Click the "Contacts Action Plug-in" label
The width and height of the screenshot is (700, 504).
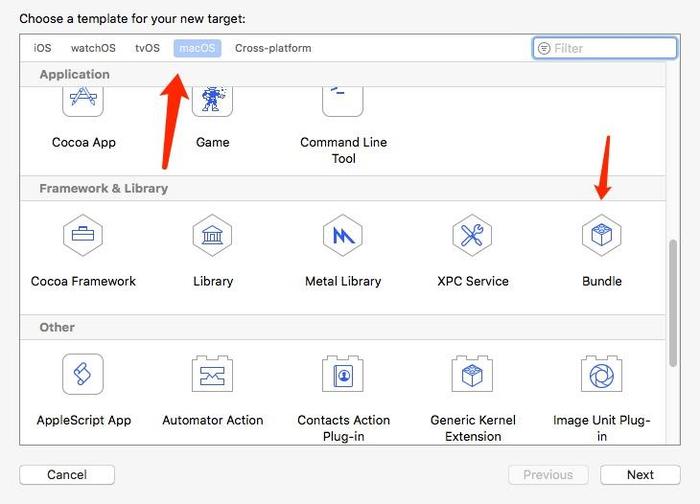coord(343,428)
